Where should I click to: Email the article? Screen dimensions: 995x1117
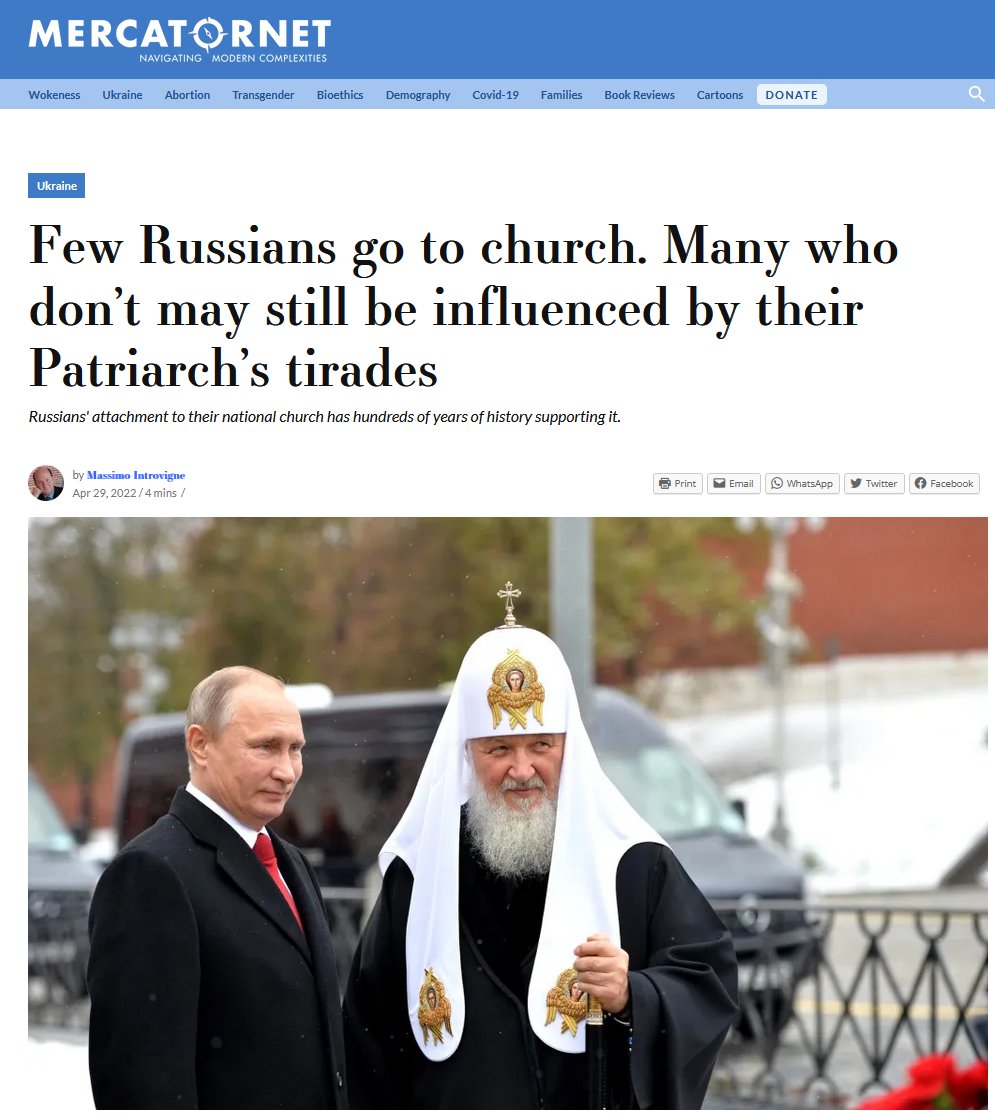pos(734,483)
